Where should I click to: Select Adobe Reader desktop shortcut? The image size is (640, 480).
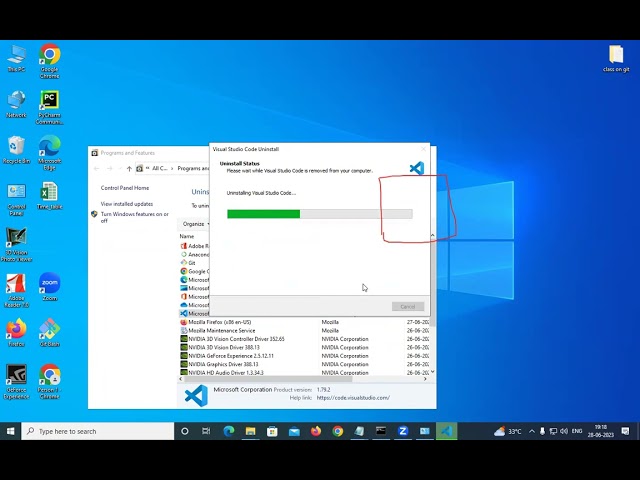pos(16,290)
